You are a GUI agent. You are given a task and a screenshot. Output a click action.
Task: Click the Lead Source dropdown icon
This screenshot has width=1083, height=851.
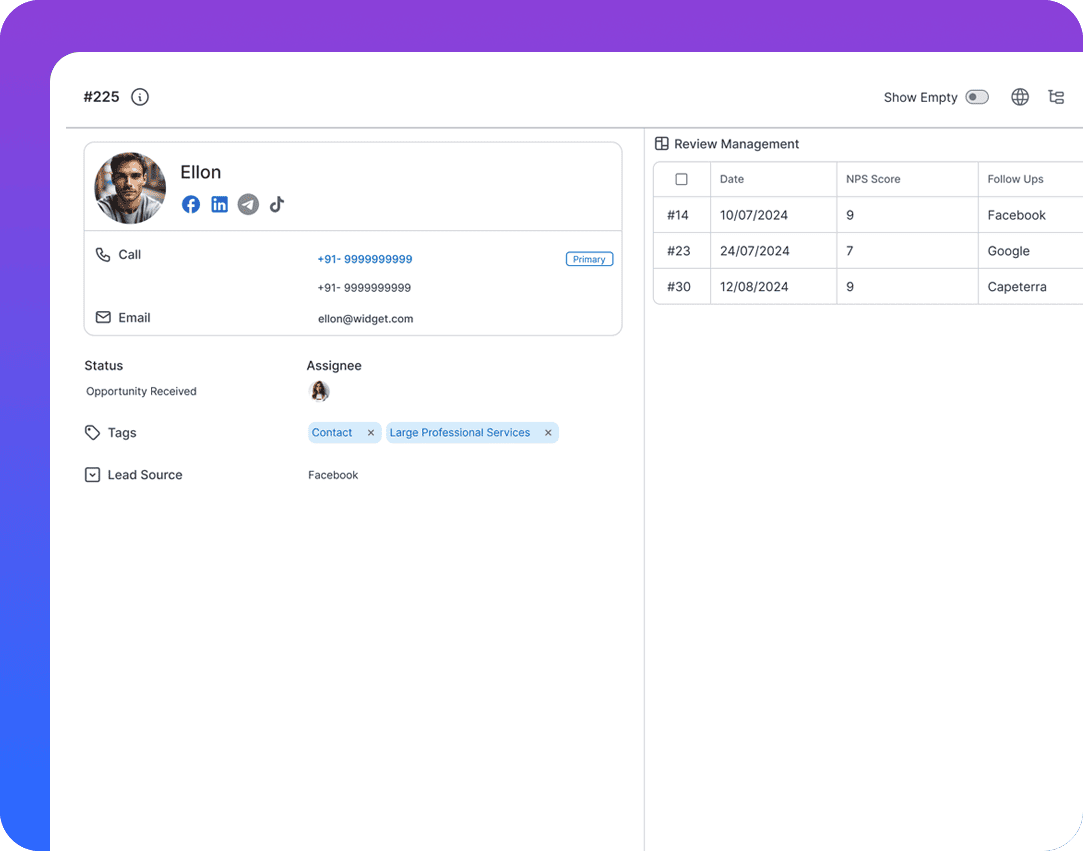click(93, 475)
